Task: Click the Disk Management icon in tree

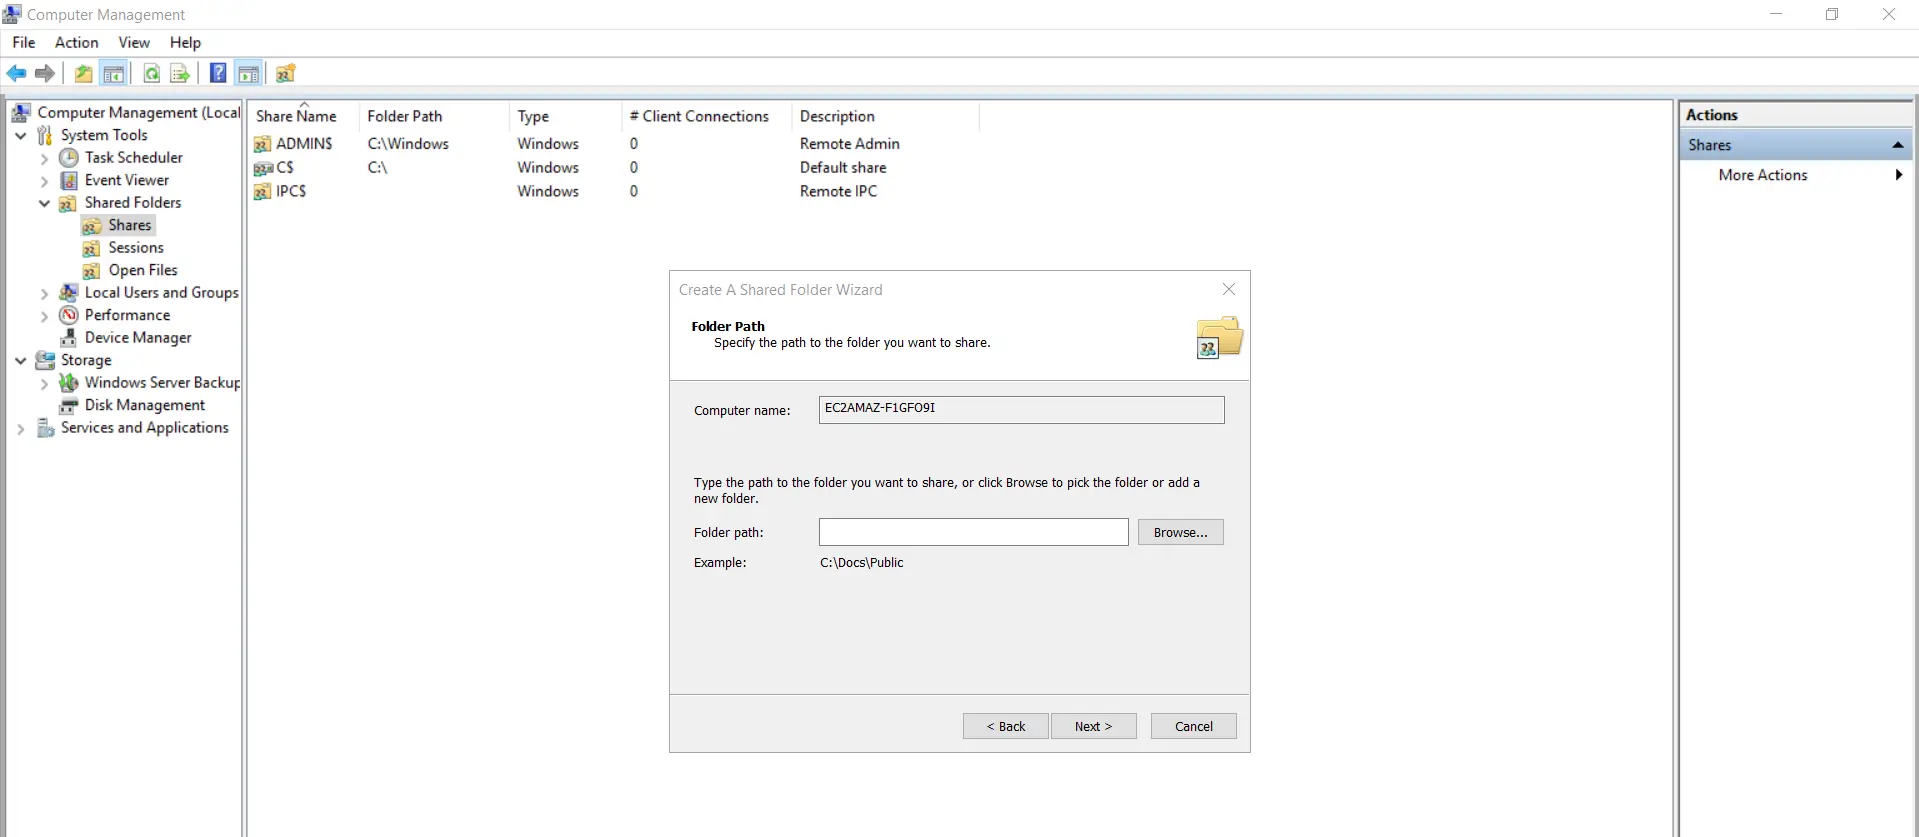Action: [69, 405]
